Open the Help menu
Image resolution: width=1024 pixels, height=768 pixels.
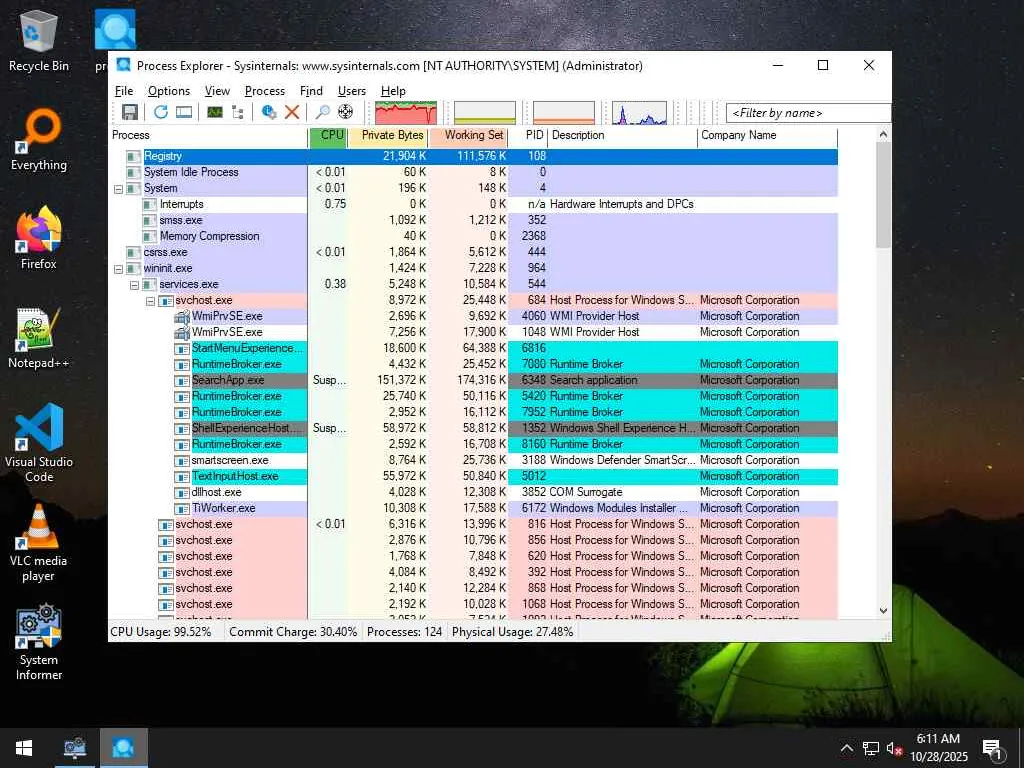coord(393,91)
